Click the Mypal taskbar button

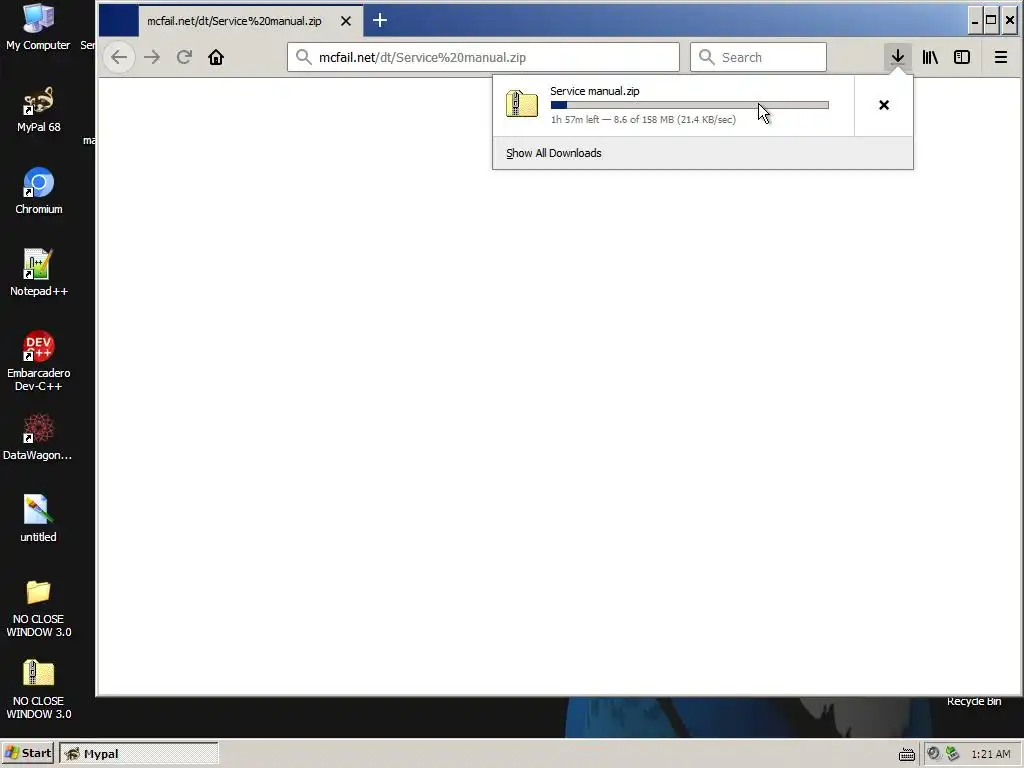tap(138, 753)
